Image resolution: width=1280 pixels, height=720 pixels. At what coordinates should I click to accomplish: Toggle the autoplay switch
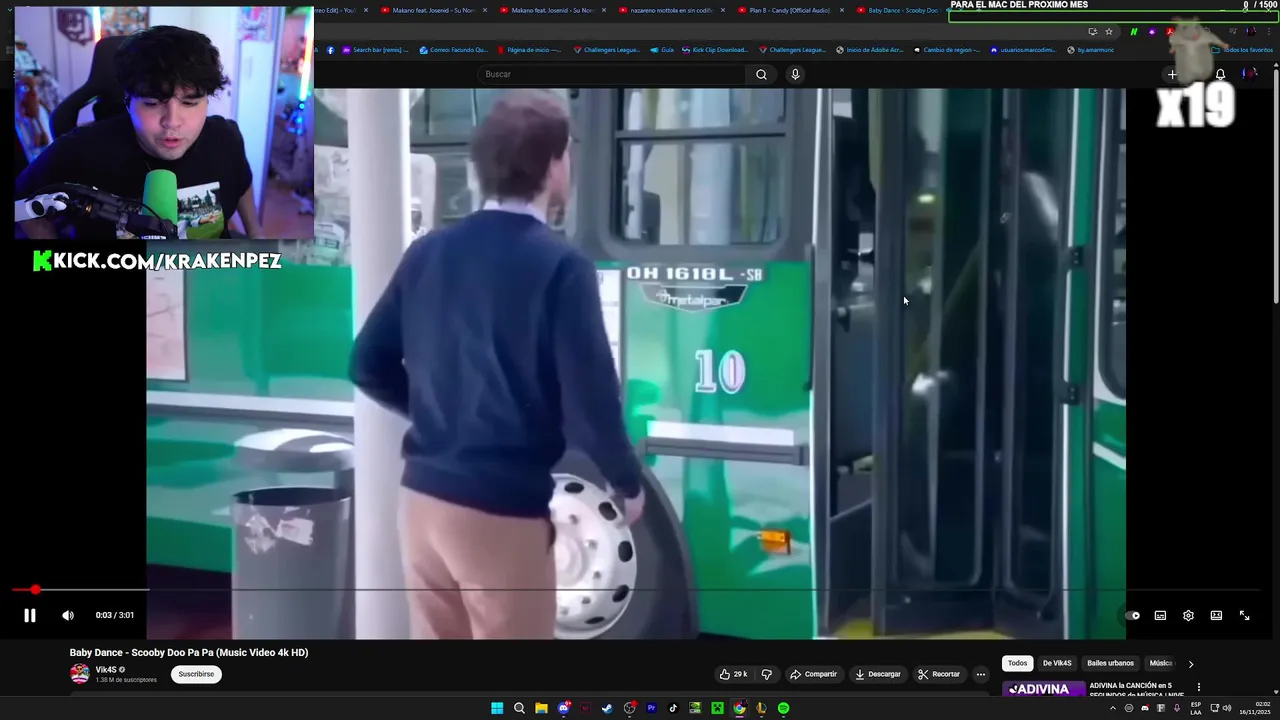1132,616
